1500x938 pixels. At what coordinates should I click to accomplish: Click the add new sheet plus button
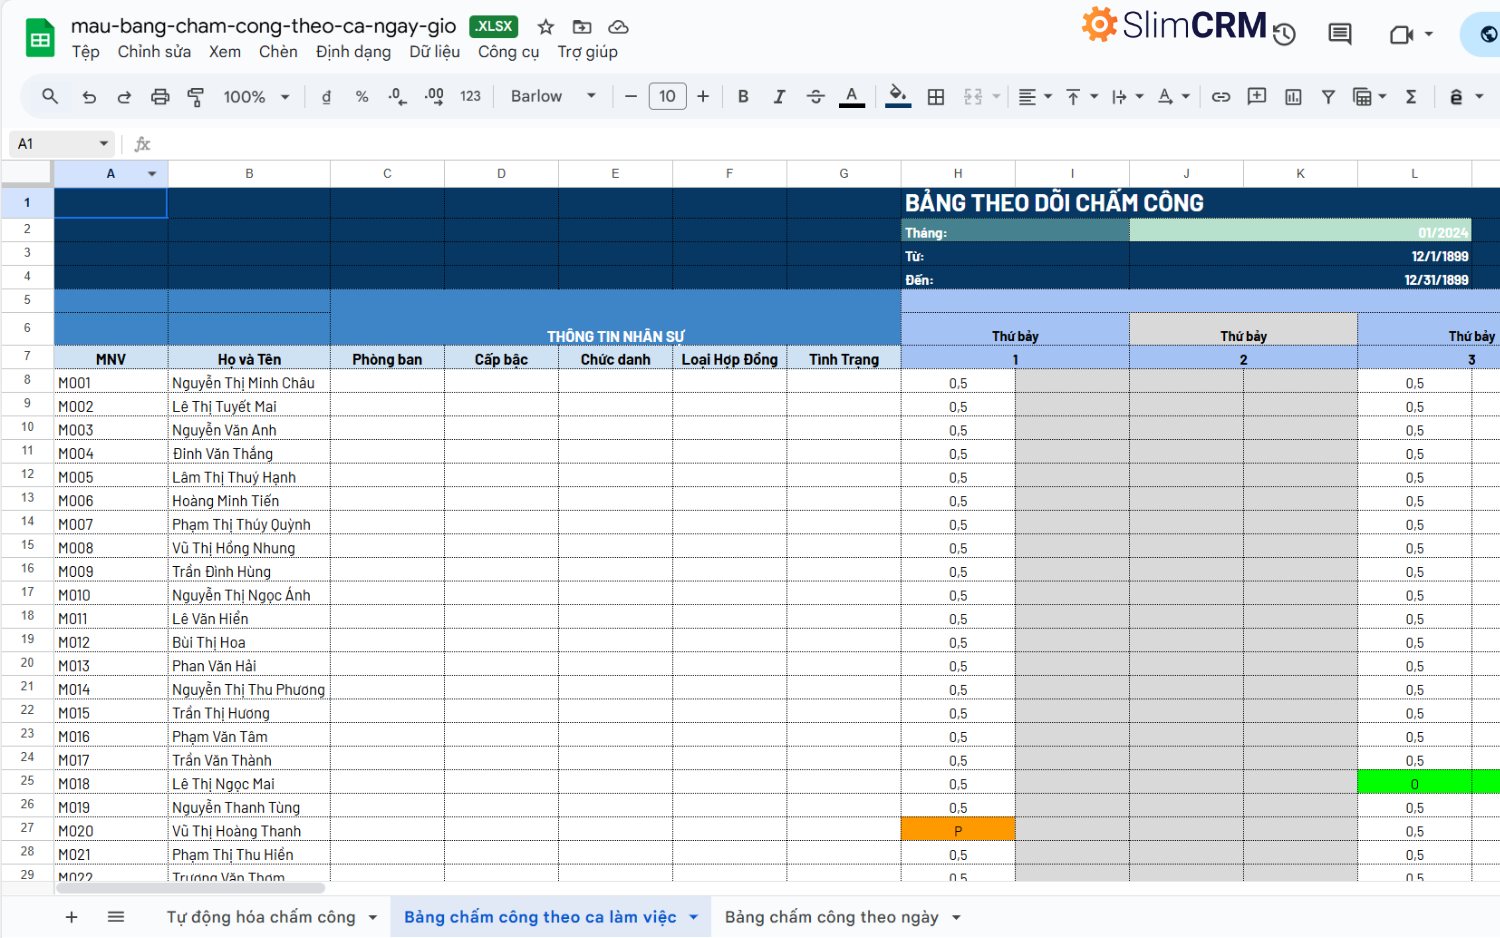pos(72,917)
